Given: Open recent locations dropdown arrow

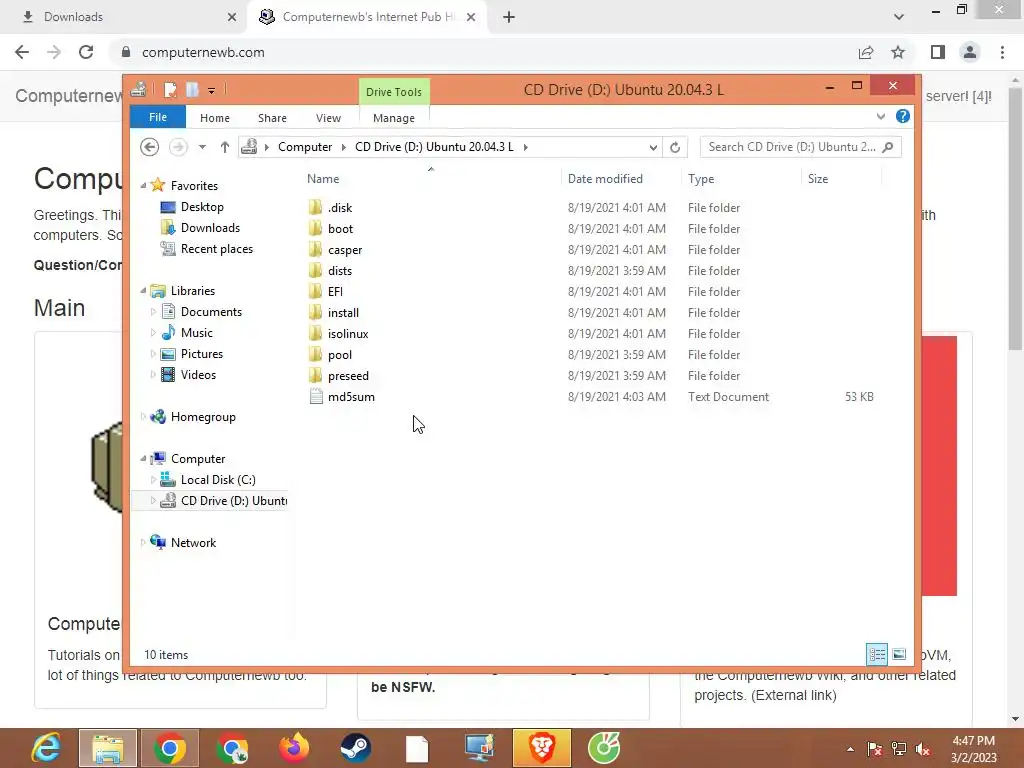Looking at the screenshot, I should coord(202,147).
